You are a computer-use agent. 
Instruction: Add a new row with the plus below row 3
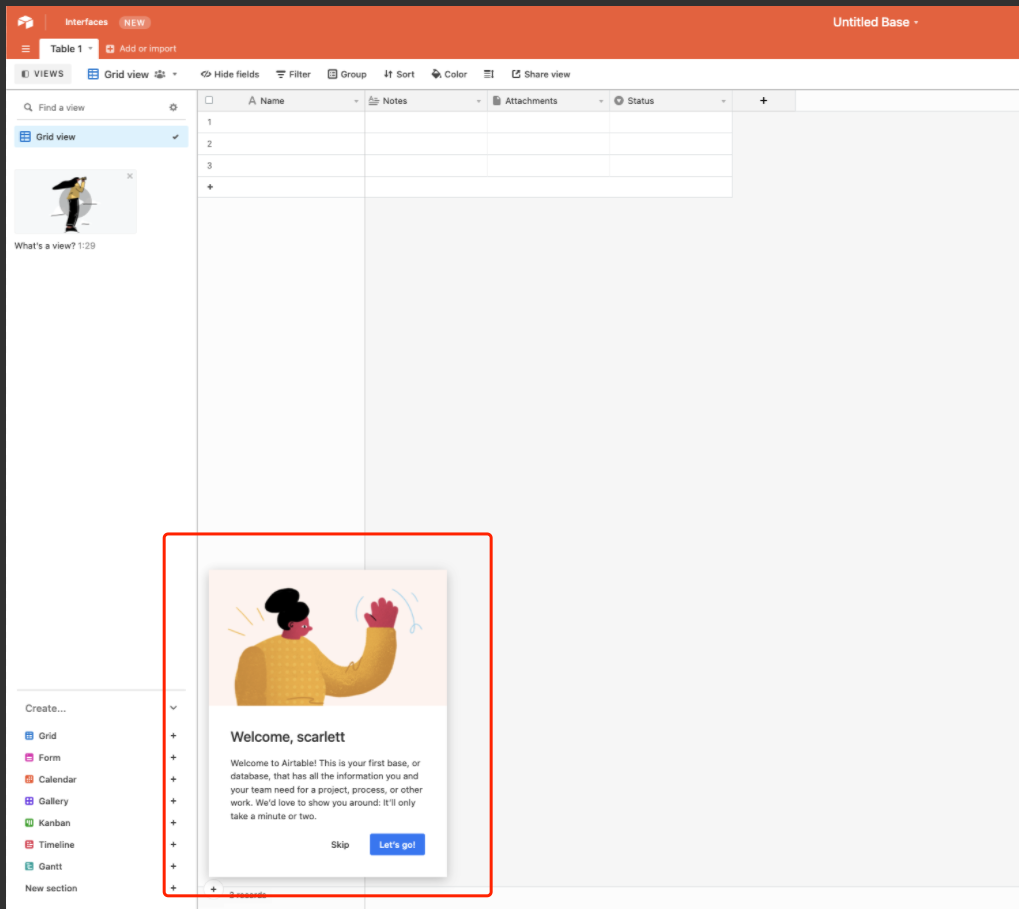tap(210, 187)
